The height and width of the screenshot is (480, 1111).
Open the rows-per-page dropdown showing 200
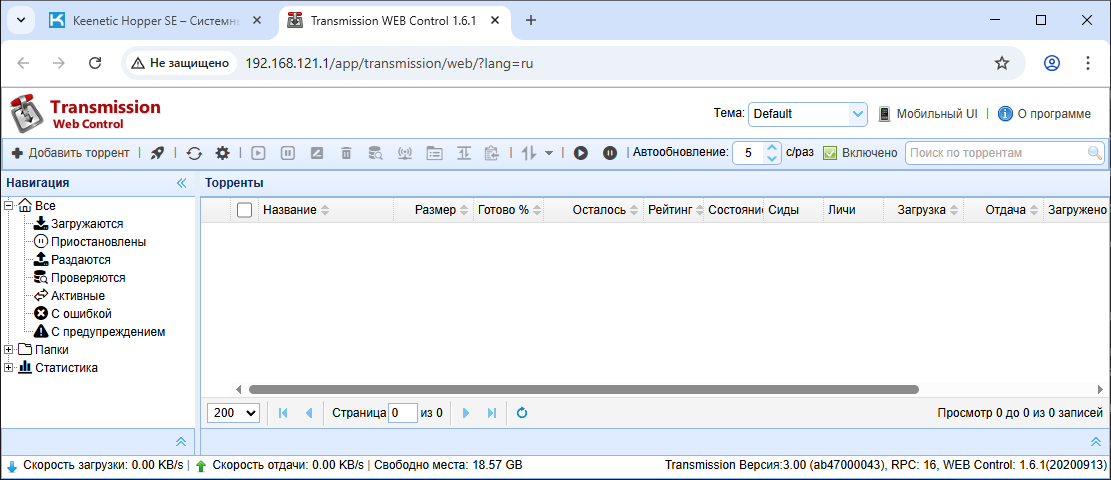coord(234,412)
